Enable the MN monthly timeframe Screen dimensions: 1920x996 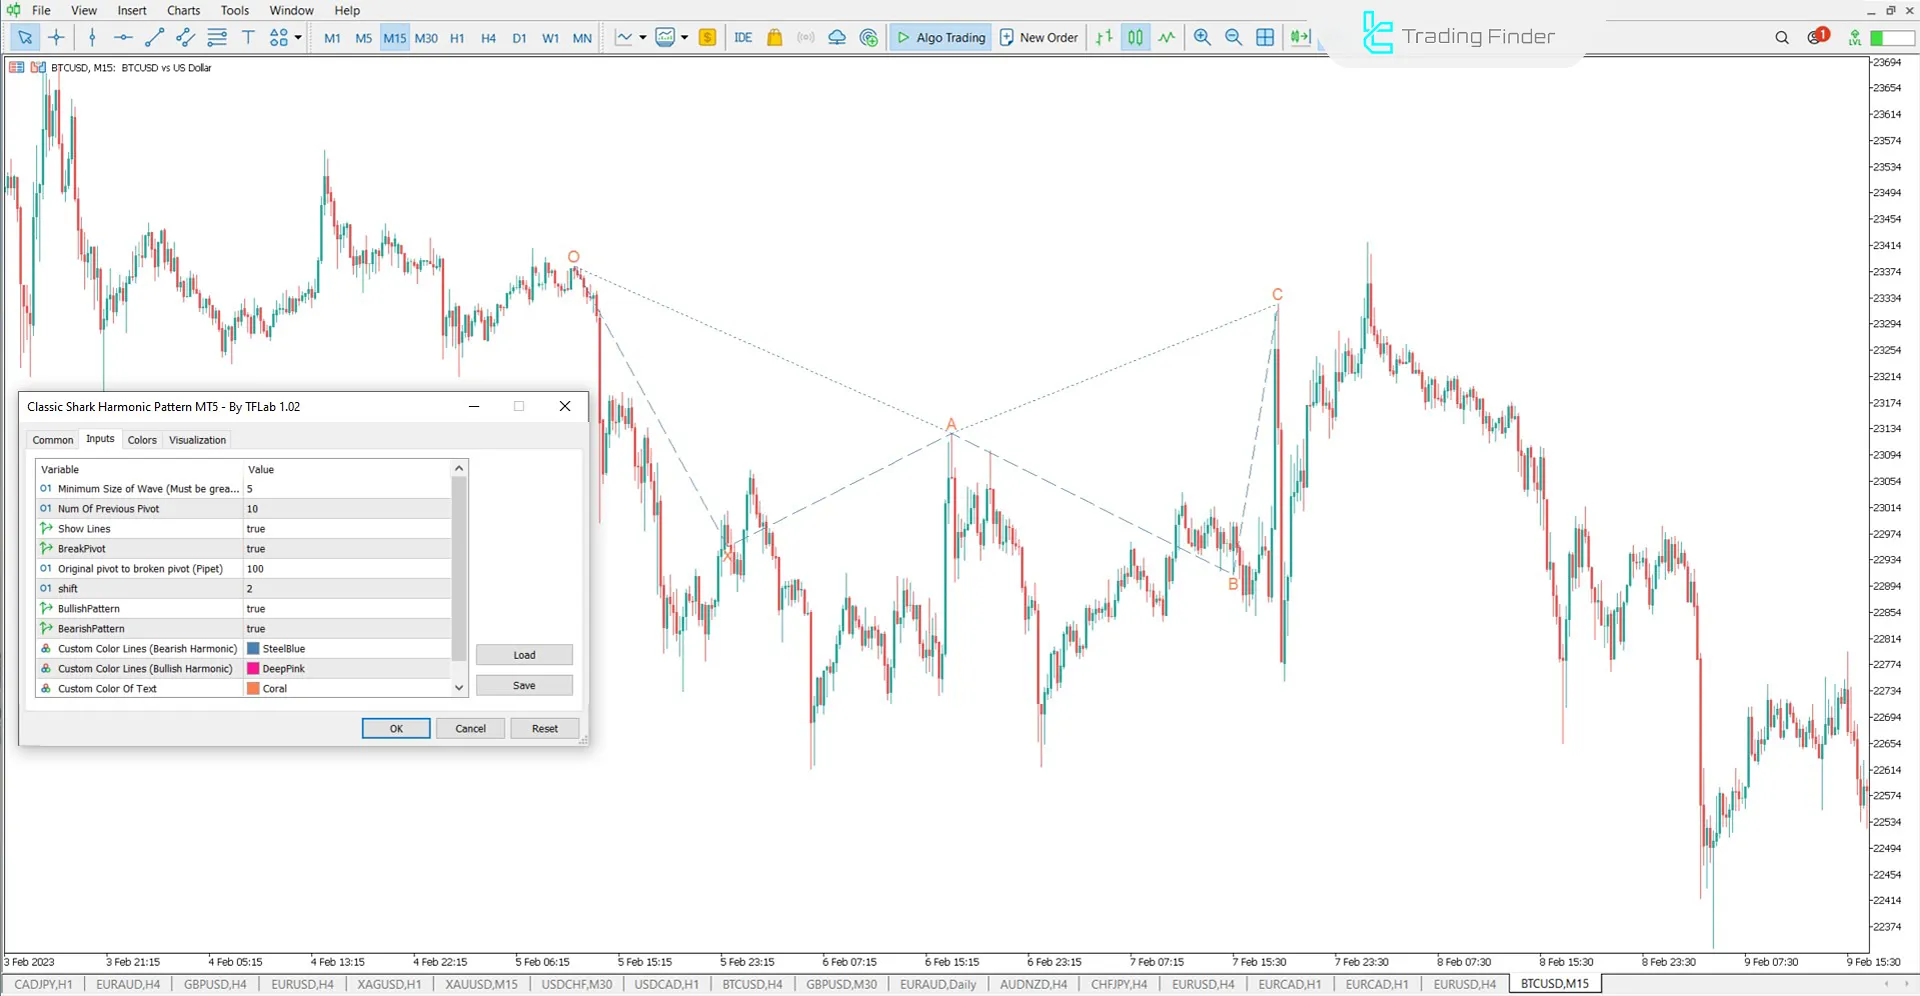click(582, 38)
